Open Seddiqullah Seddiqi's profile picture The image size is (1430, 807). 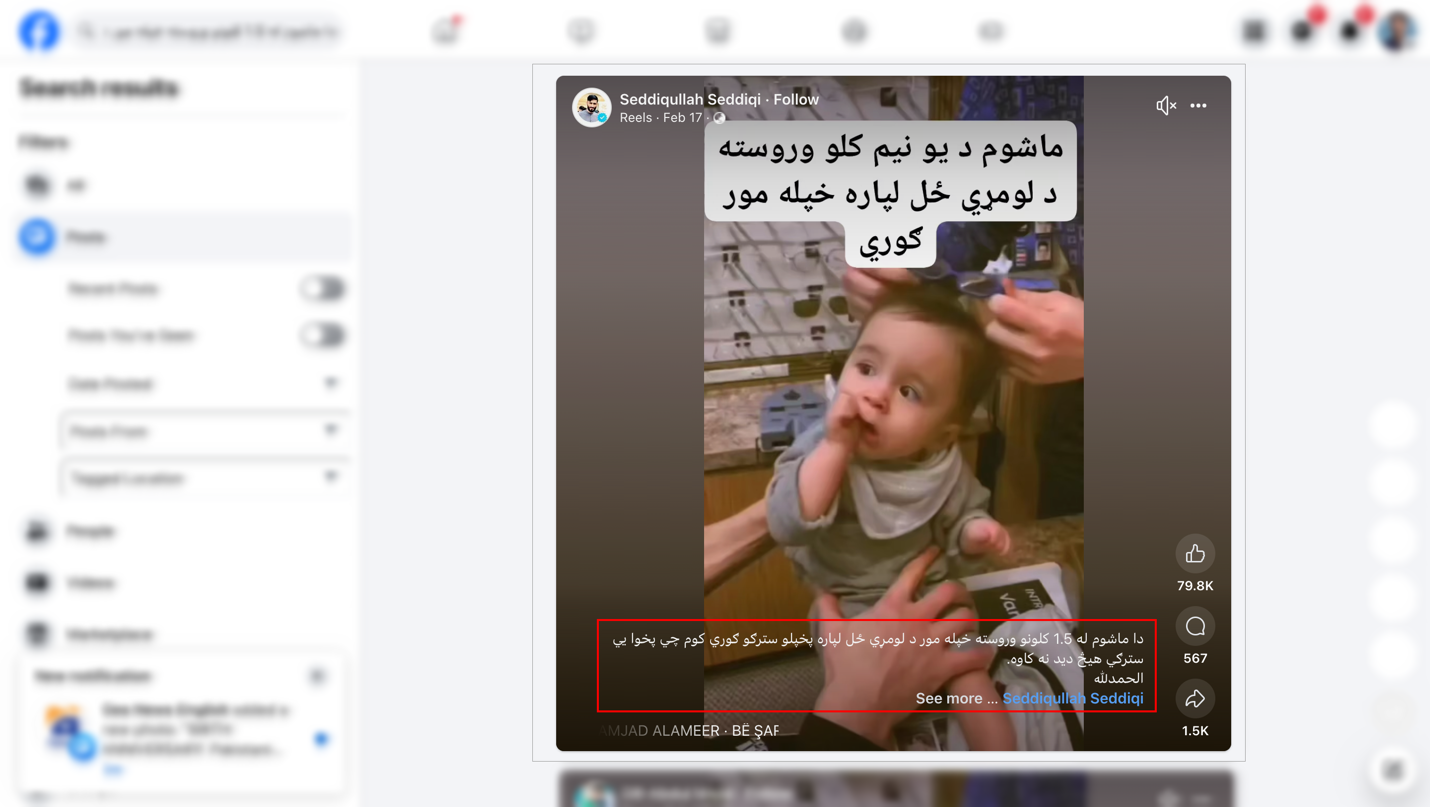(x=592, y=107)
